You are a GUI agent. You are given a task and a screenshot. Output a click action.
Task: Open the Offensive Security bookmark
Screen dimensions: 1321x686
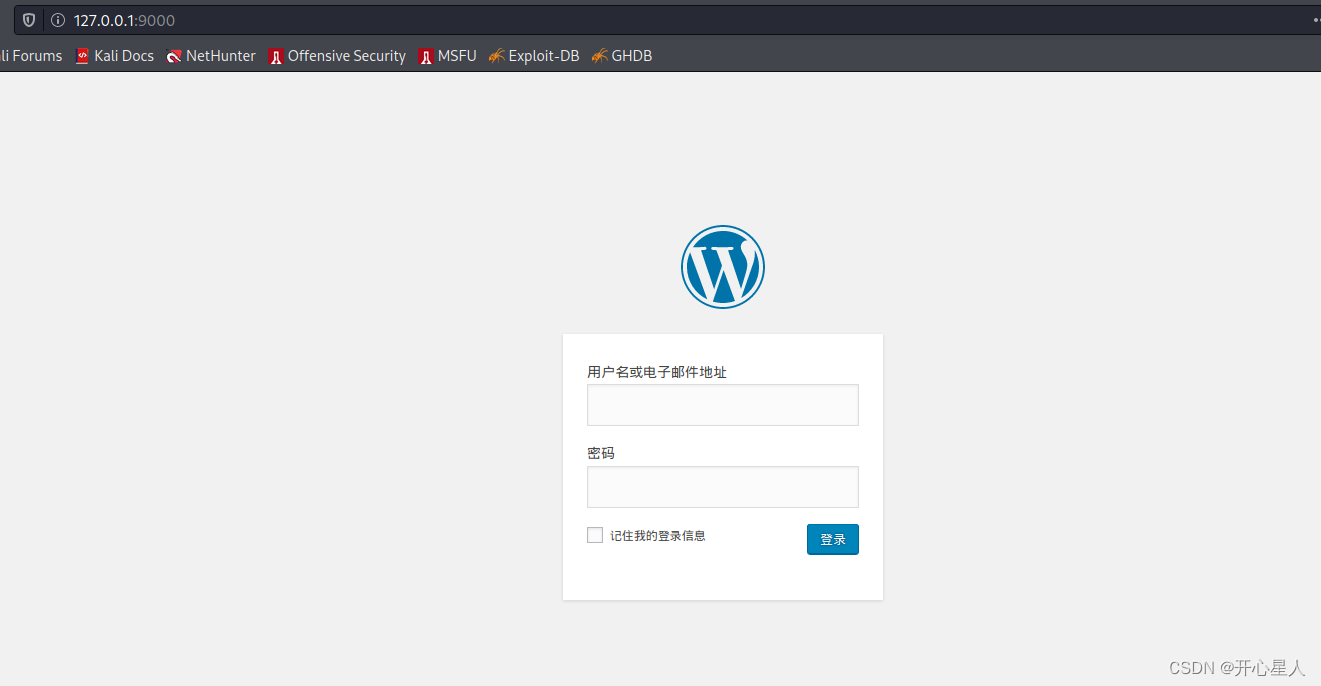337,56
